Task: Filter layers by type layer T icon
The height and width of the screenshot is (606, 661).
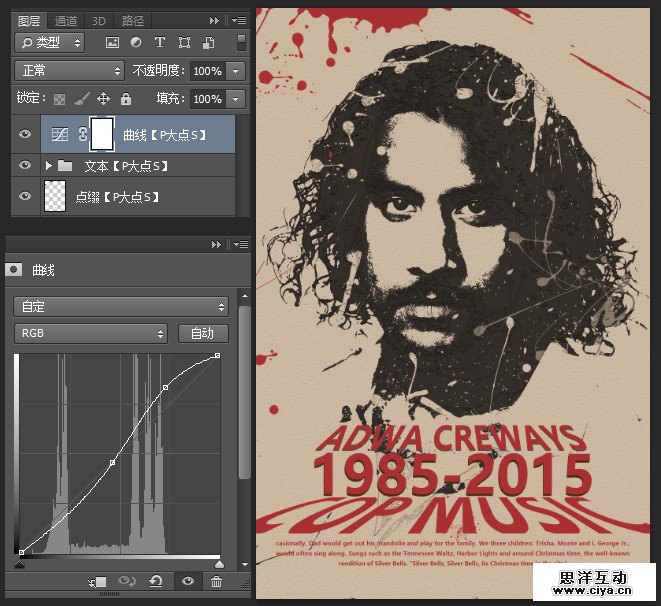Action: (x=160, y=42)
